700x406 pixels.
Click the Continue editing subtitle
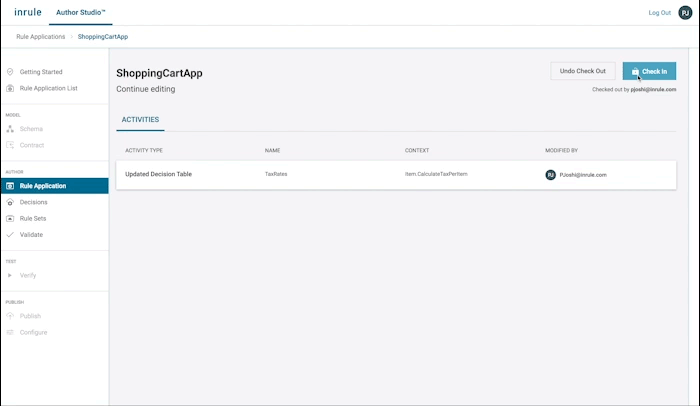146,89
